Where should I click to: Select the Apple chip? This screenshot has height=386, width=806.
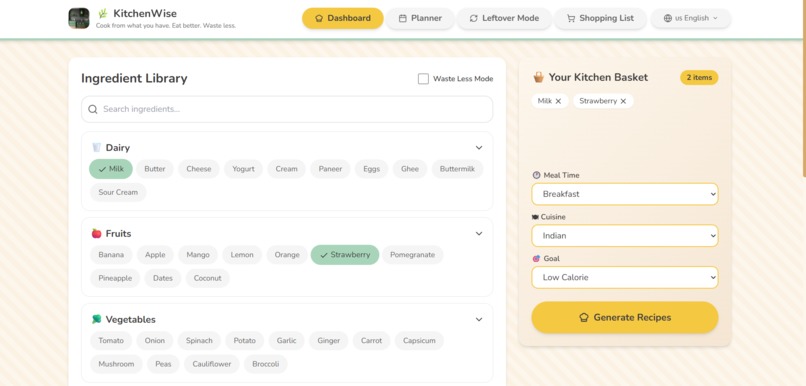[x=155, y=255]
